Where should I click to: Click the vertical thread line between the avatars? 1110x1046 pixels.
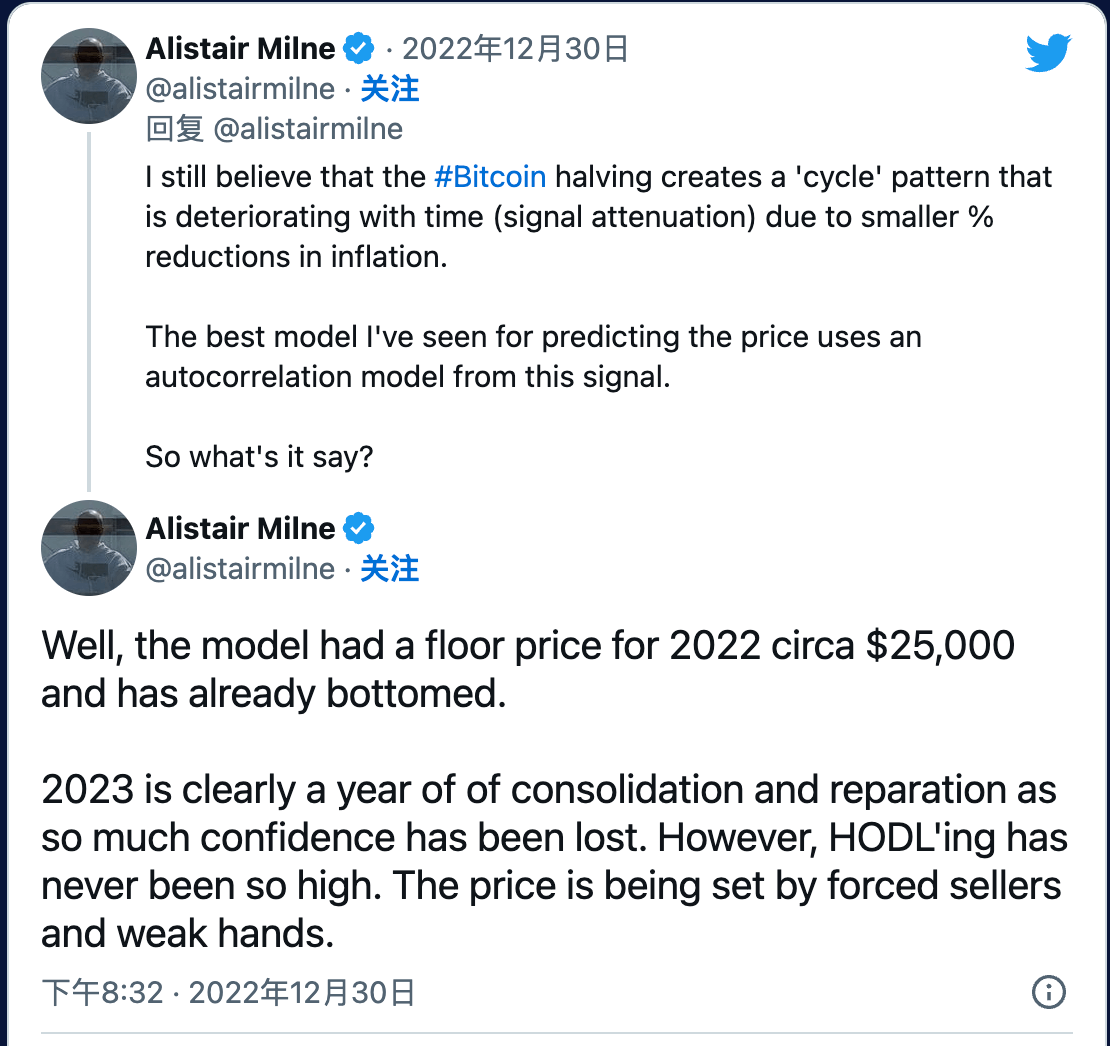coord(89,311)
